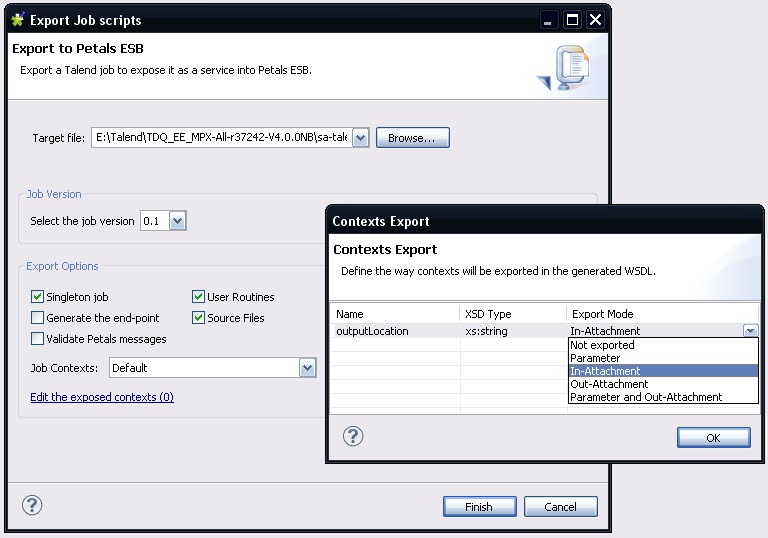Choose 'Parameter and Out-Attachment' option
This screenshot has height=538, width=768.
645,397
